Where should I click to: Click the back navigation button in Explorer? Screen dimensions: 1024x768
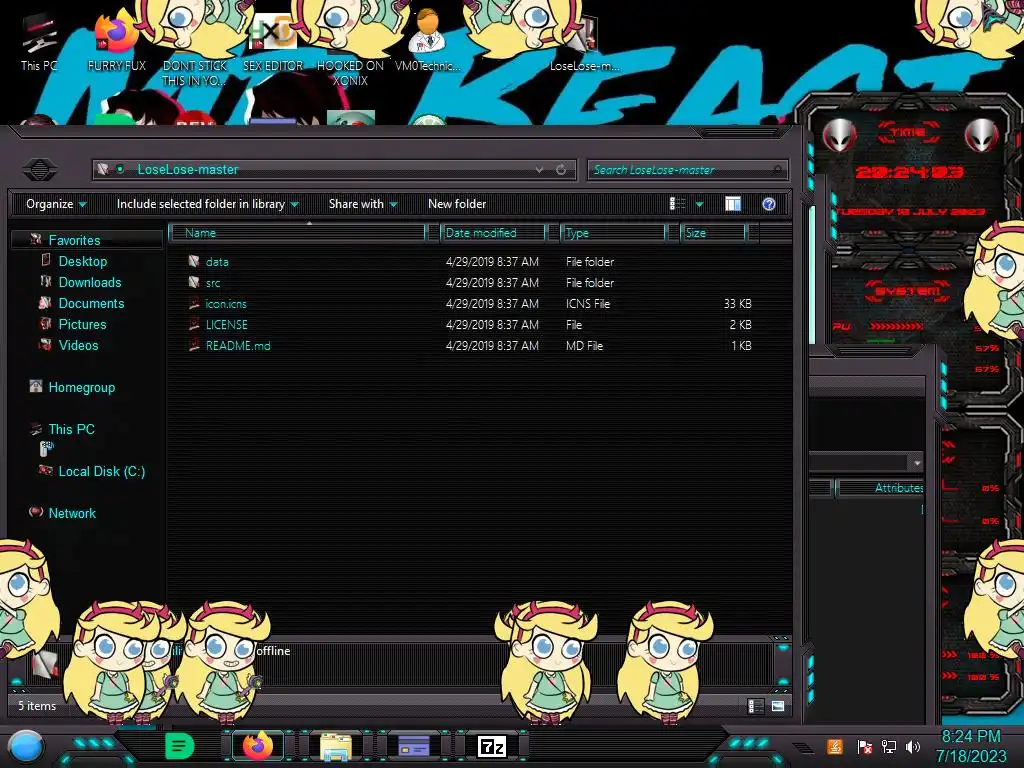point(40,170)
